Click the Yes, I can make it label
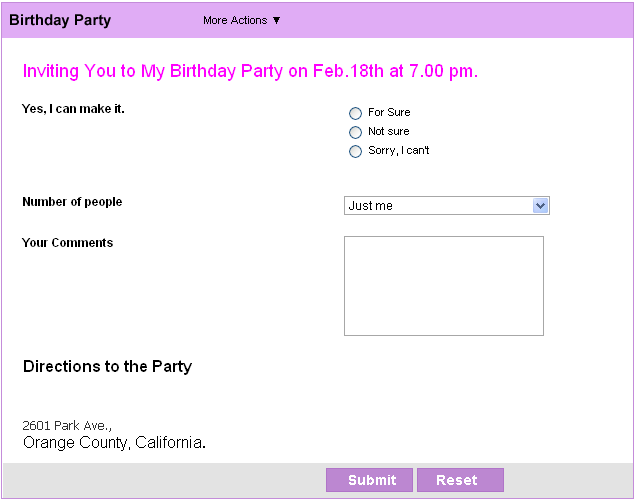Image resolution: width=636 pixels, height=501 pixels. click(73, 108)
